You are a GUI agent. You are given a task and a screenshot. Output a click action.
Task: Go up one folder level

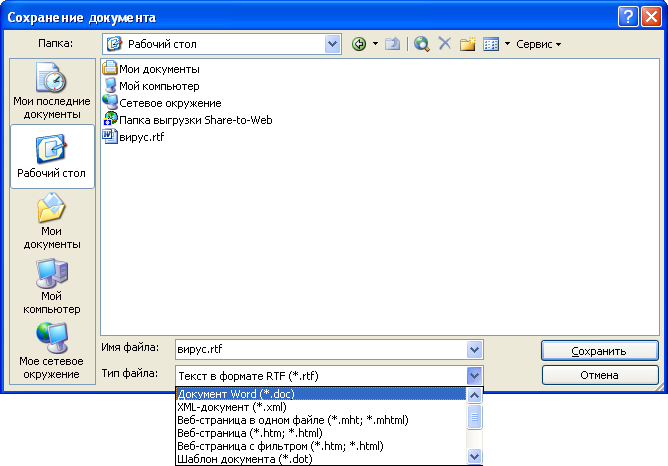point(392,44)
